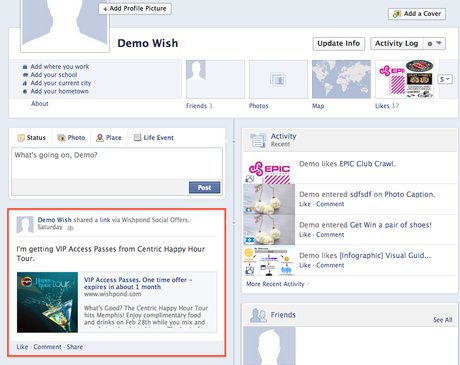Viewport: 460px width, 365px height.
Task: Click the Add your hometown link
Action: (59, 91)
